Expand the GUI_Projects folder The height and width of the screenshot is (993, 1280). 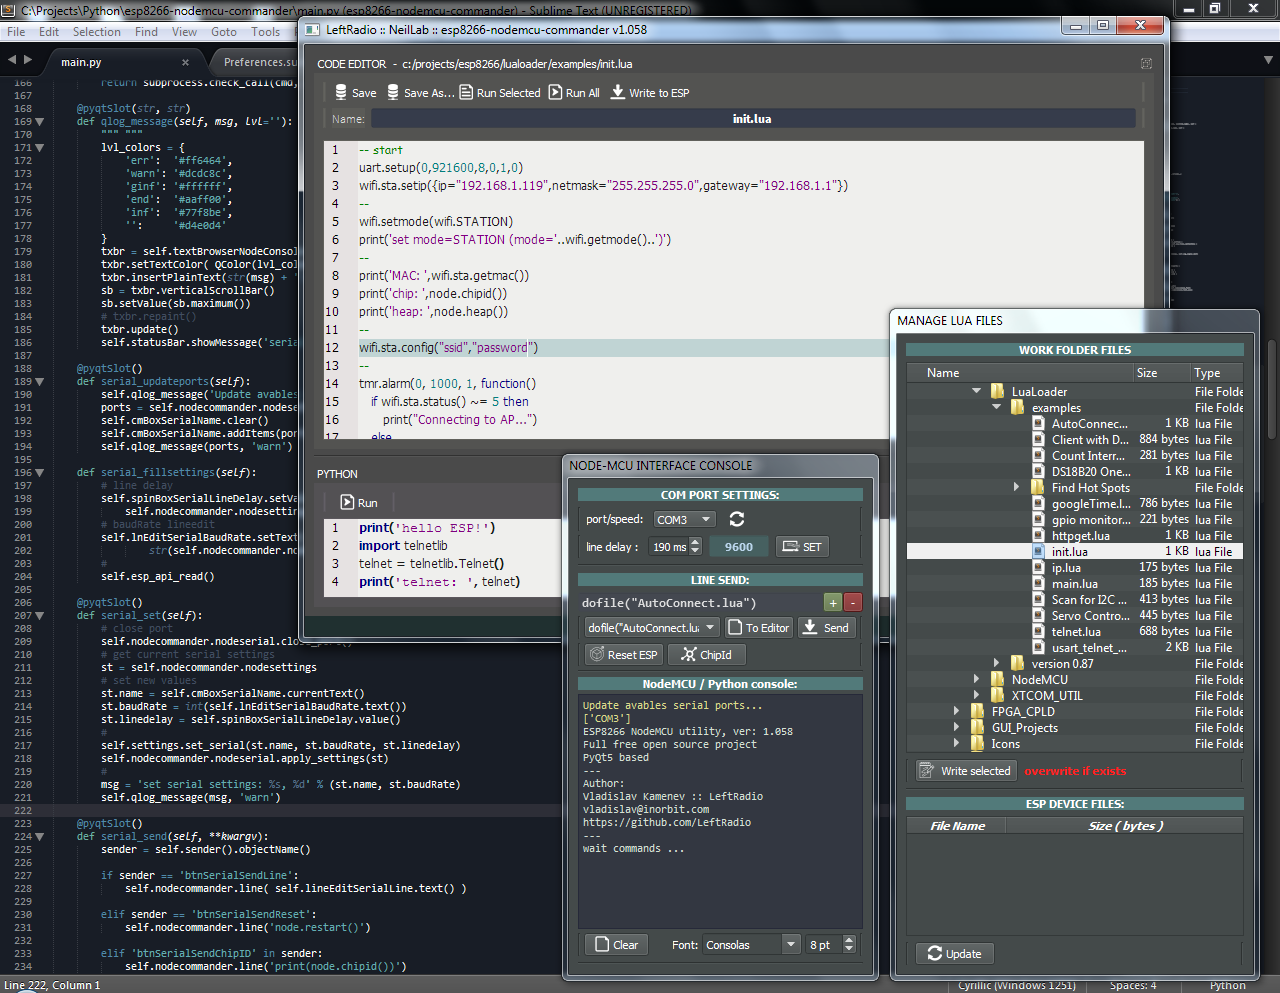pyautogui.click(x=957, y=727)
